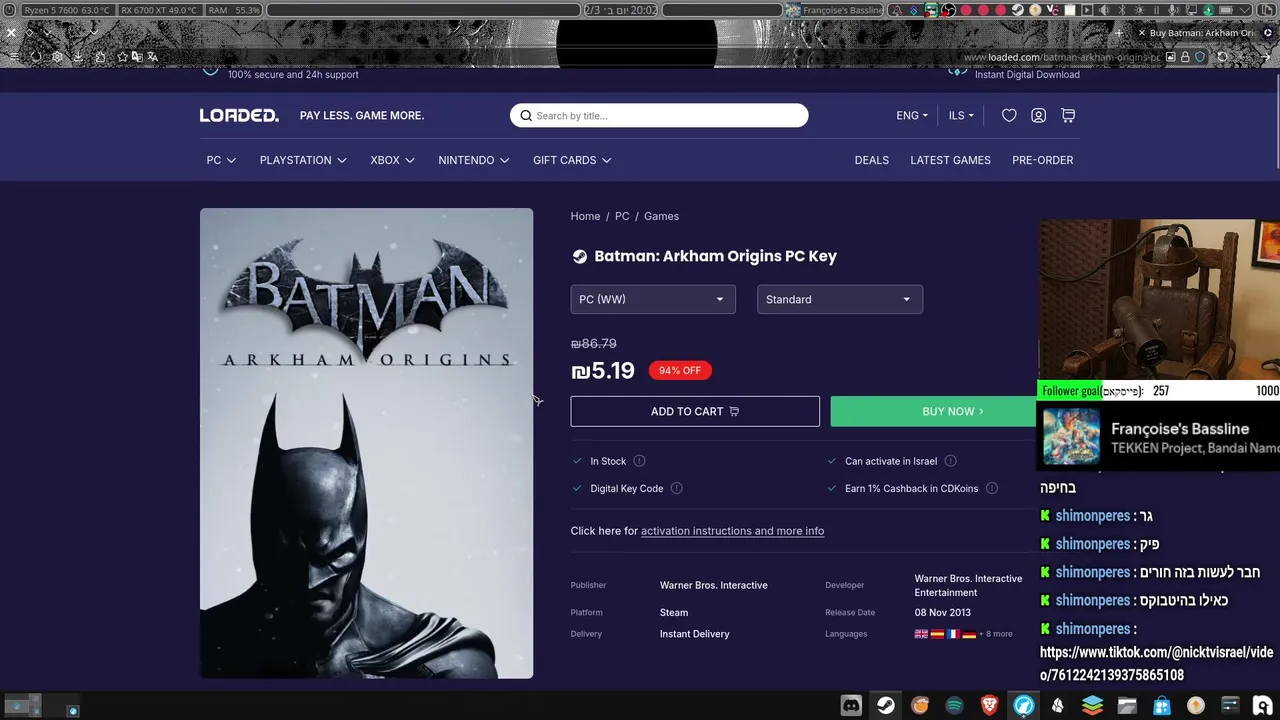This screenshot has height=720, width=1280.
Task: Open the ILS currency dropdown
Action: 961,116
